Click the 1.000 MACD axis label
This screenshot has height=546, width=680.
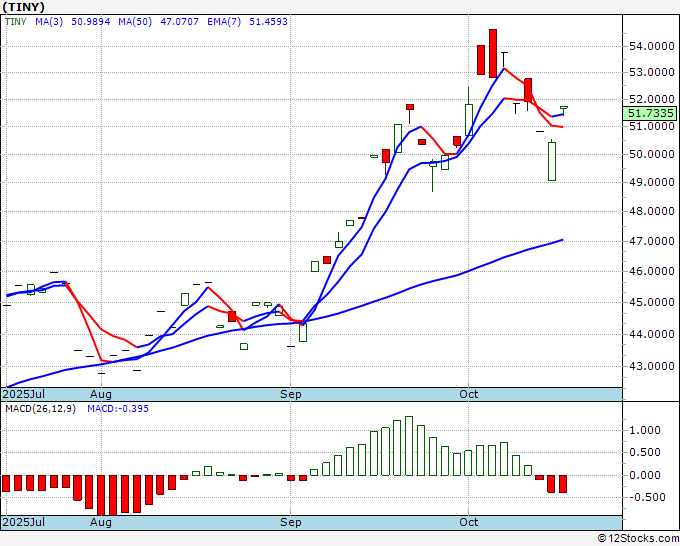pos(645,430)
